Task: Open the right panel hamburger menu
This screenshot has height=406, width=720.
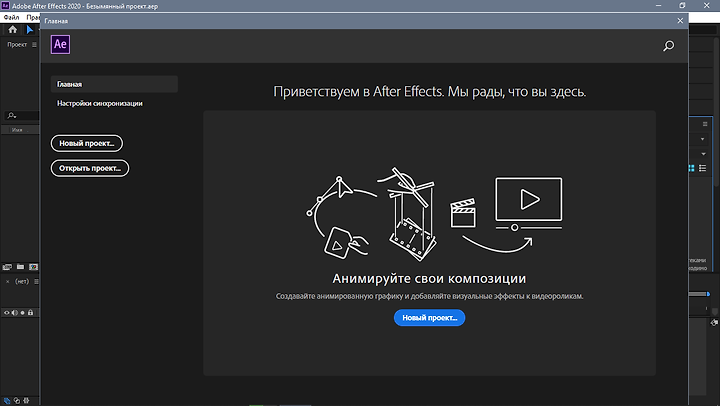Action: click(x=705, y=124)
